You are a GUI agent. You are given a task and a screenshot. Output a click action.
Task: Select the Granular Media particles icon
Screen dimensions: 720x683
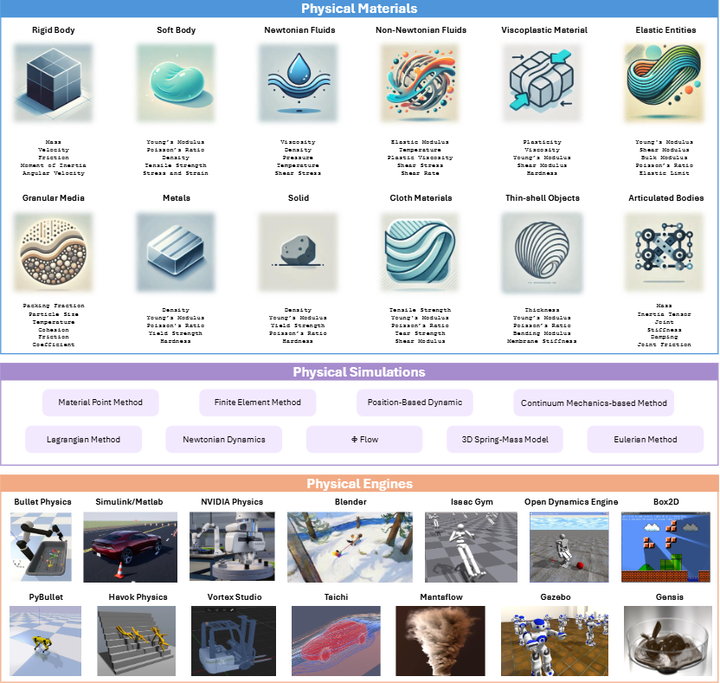click(x=53, y=252)
